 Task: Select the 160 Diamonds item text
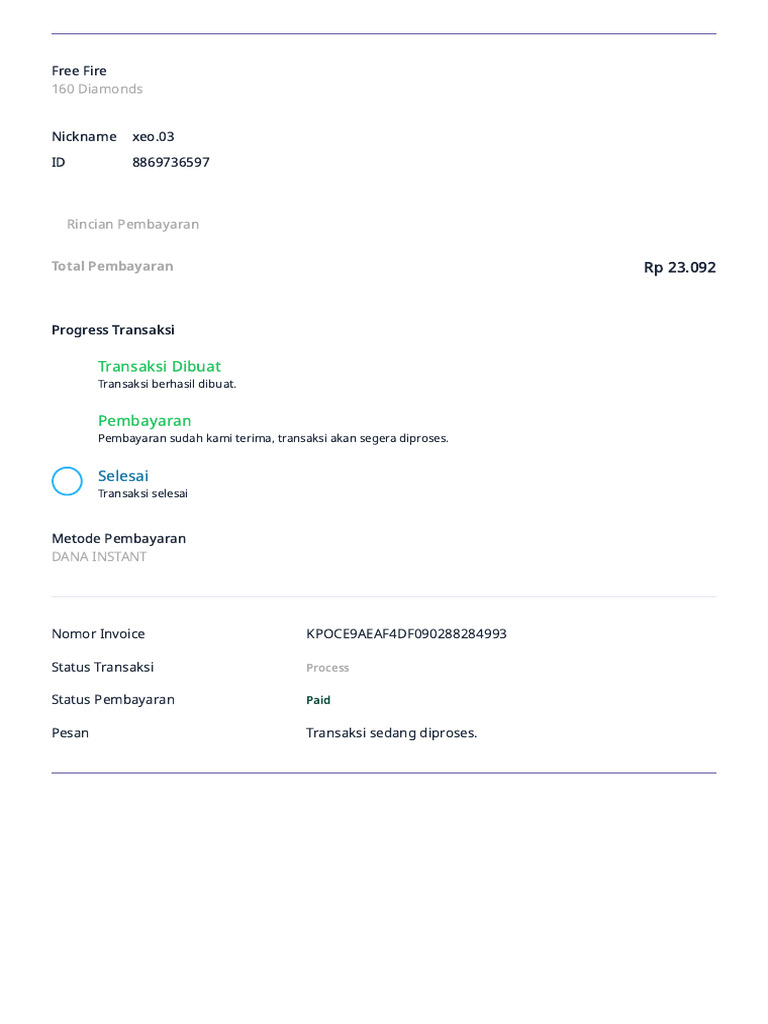[97, 89]
